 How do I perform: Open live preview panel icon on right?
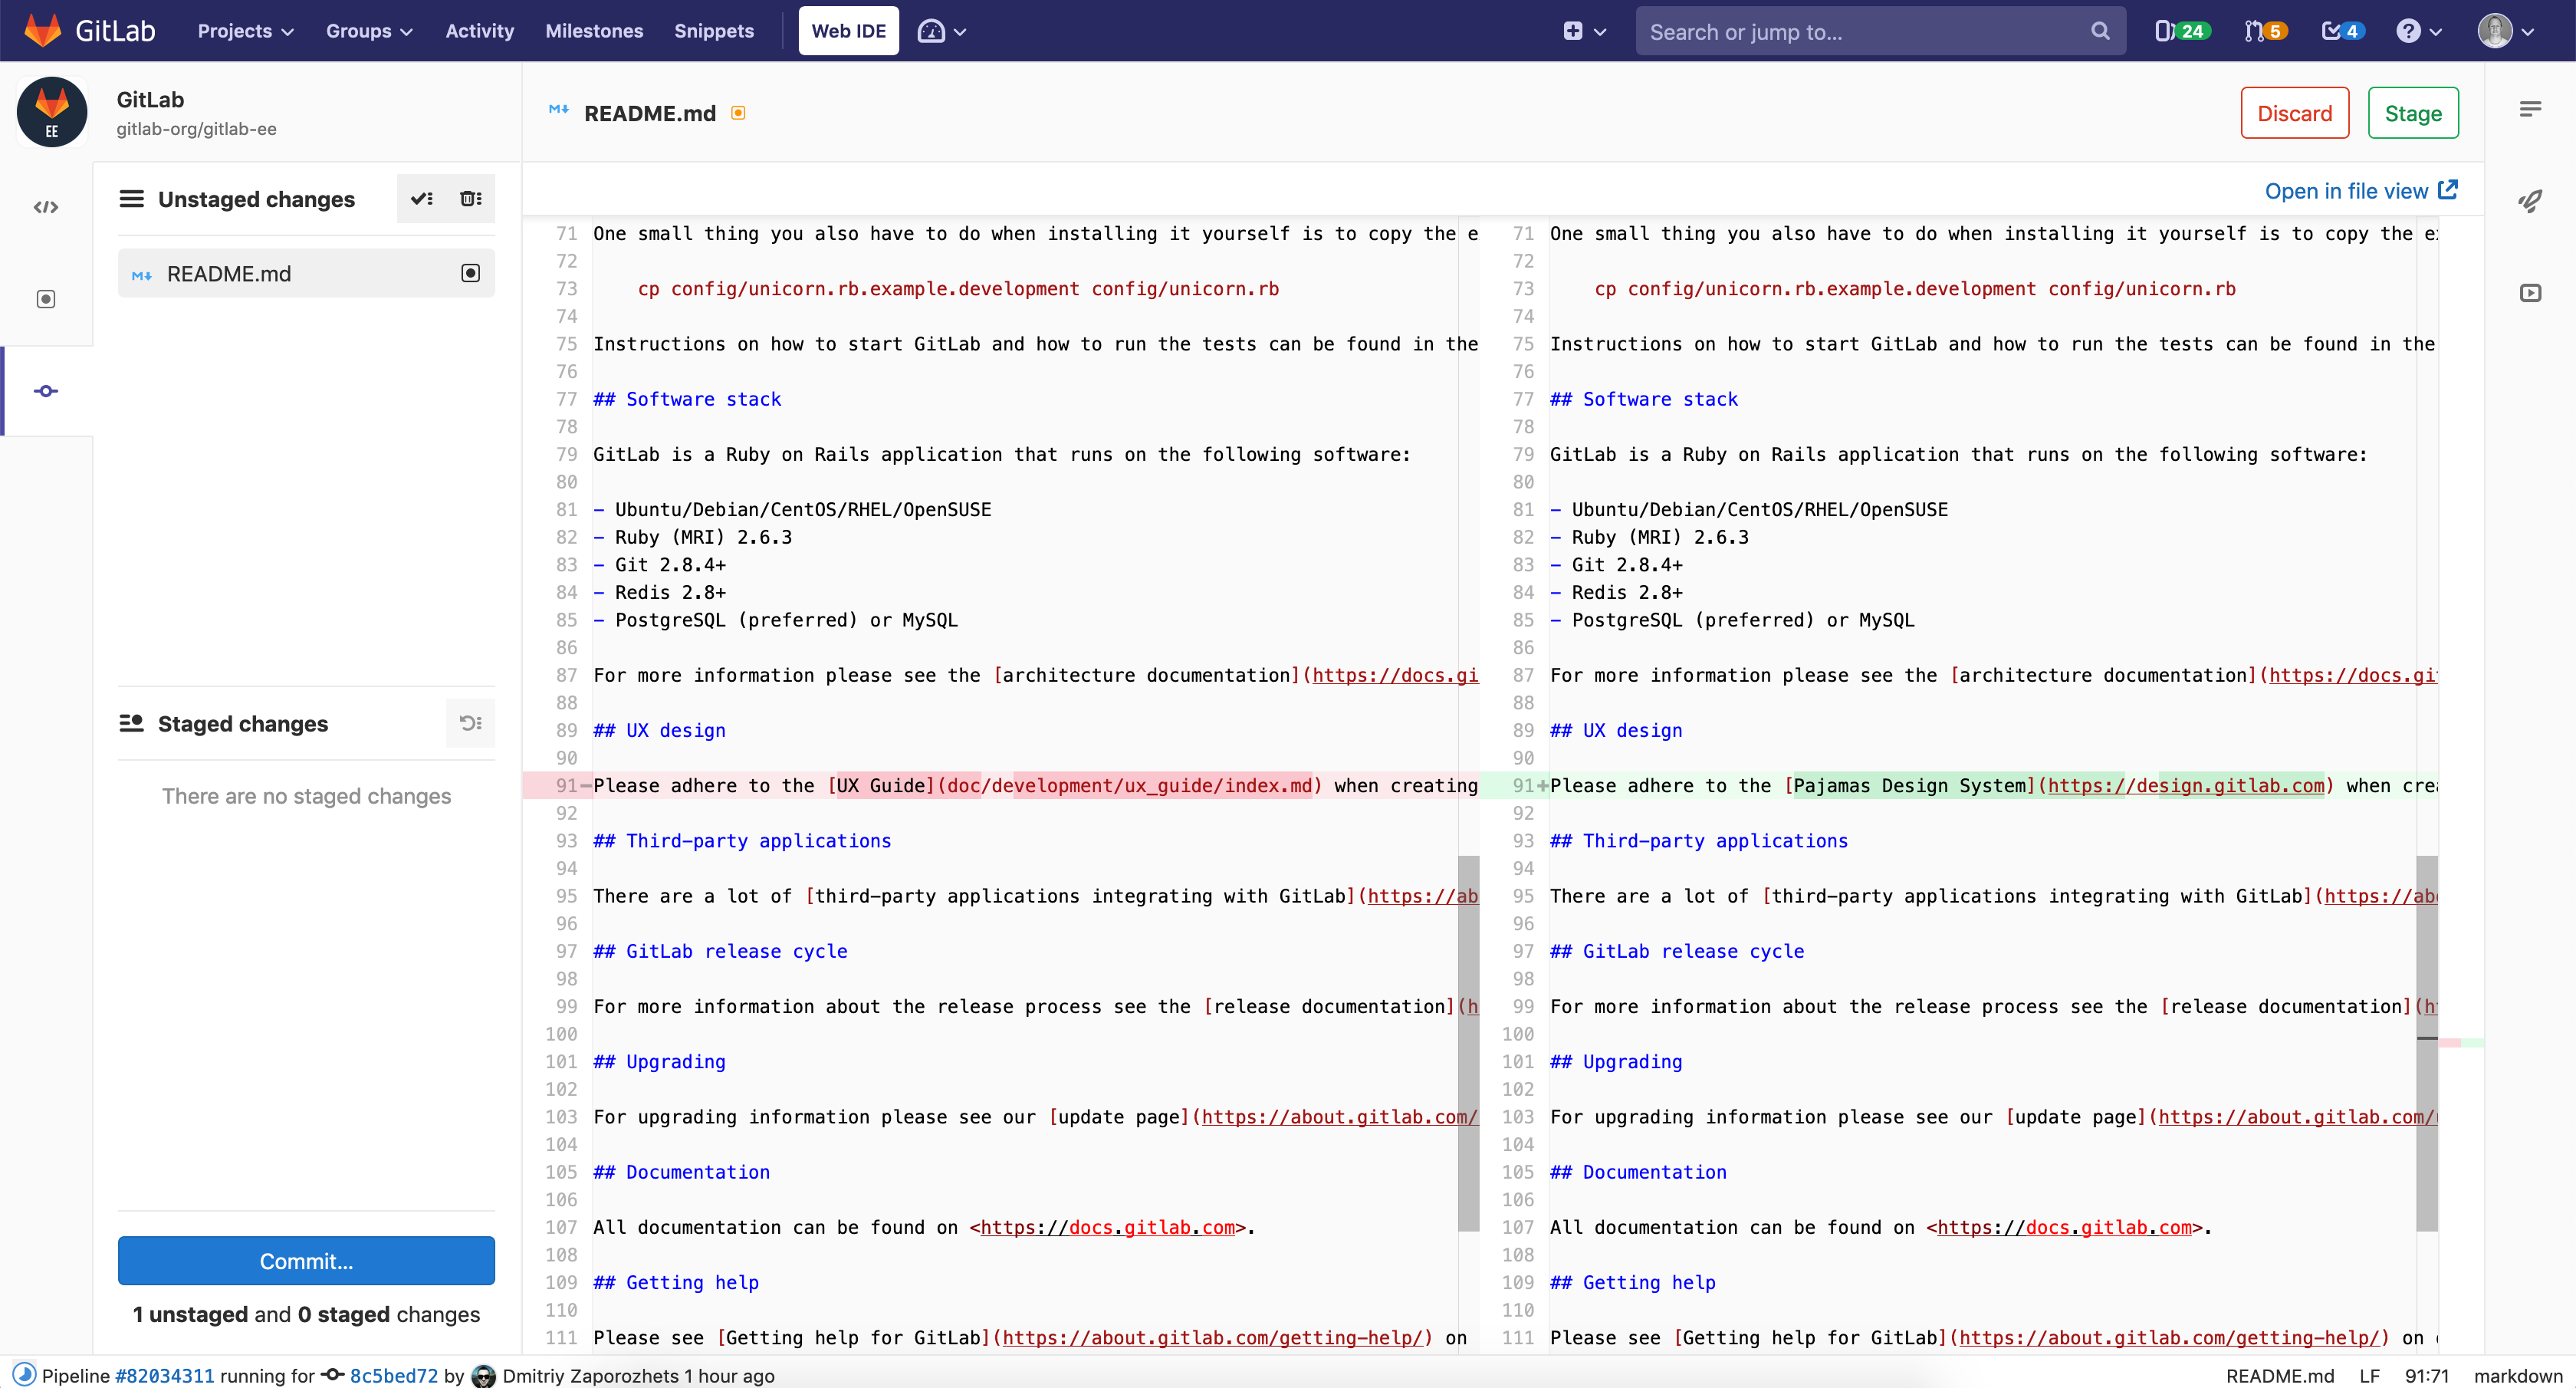[2530, 293]
